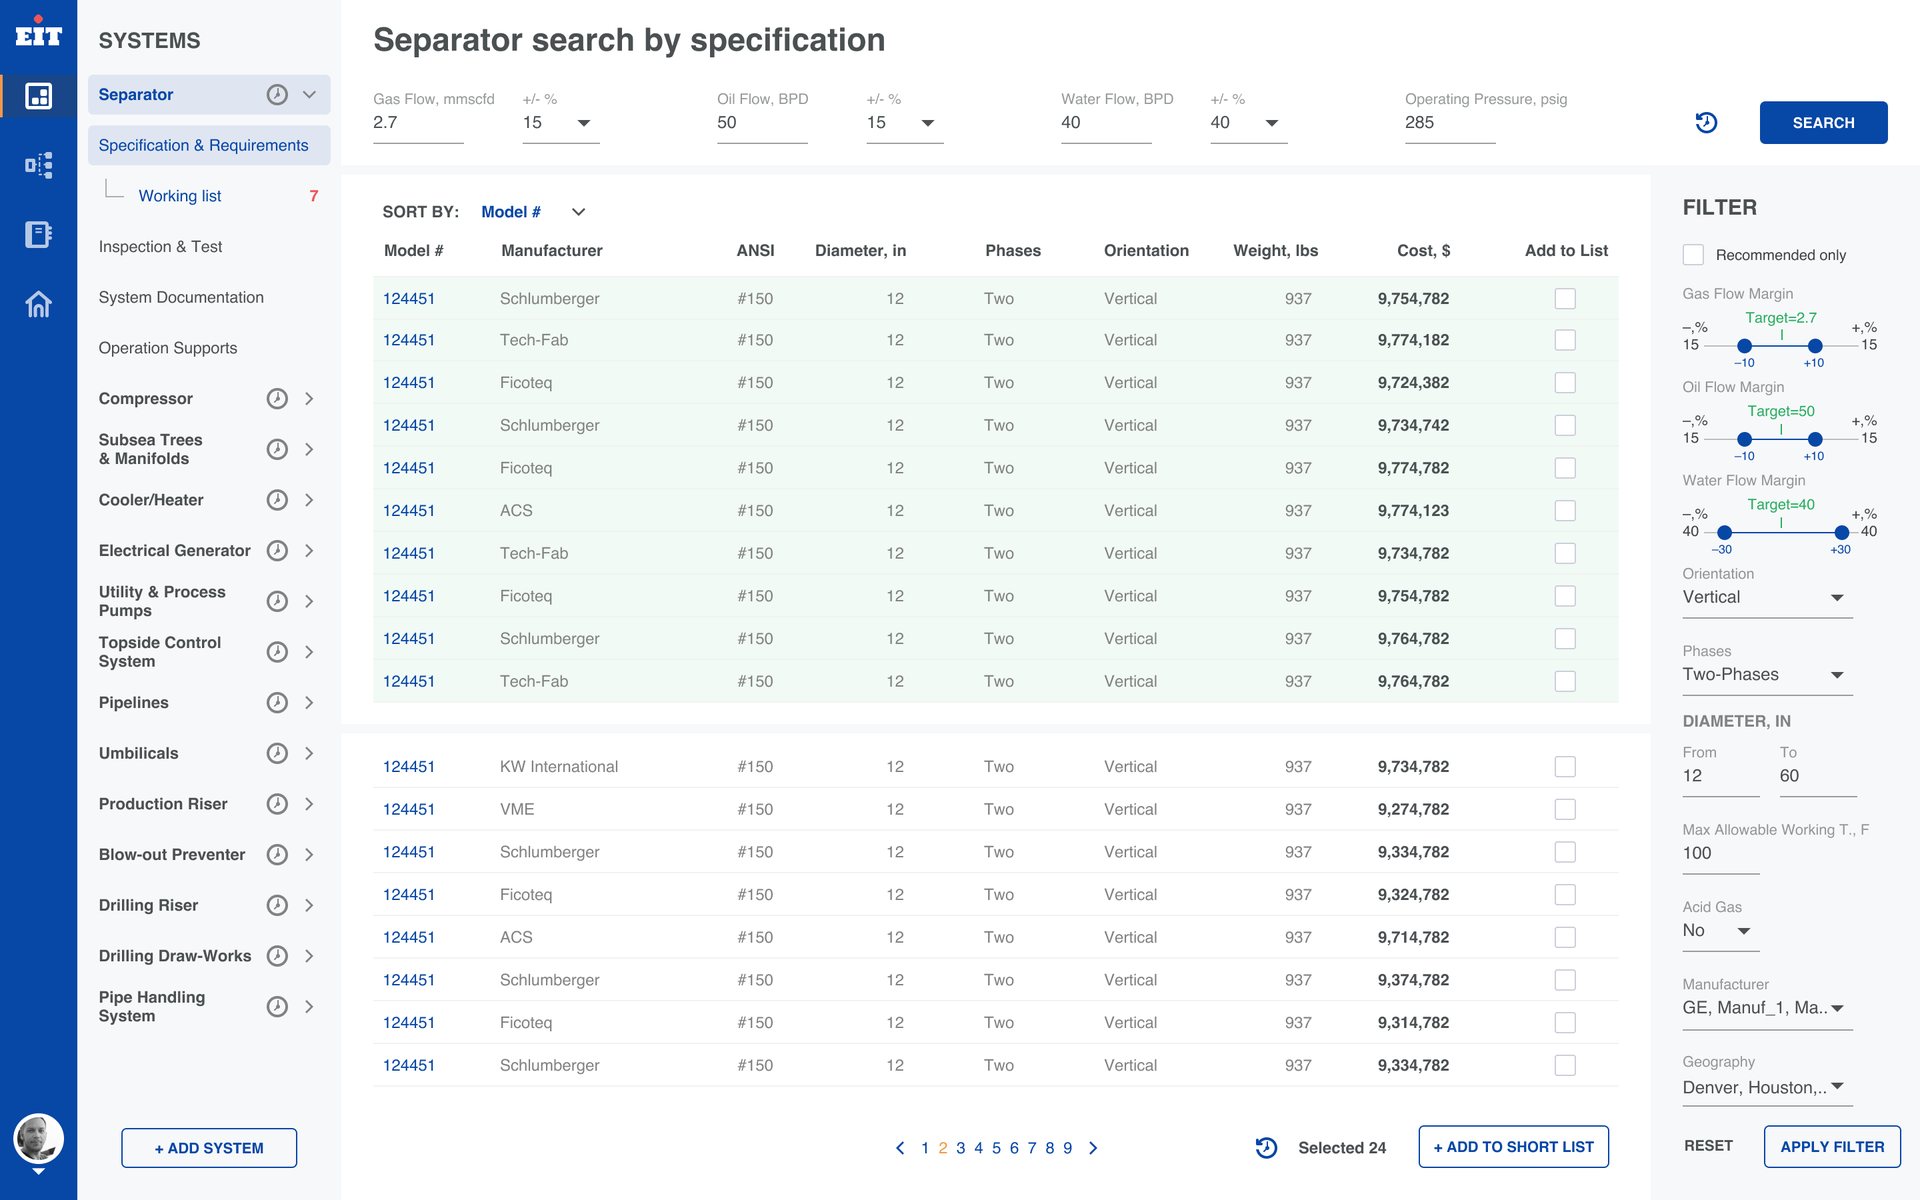Image resolution: width=1920 pixels, height=1200 pixels.
Task: Click the clock icon for Compressor
Action: (277, 399)
